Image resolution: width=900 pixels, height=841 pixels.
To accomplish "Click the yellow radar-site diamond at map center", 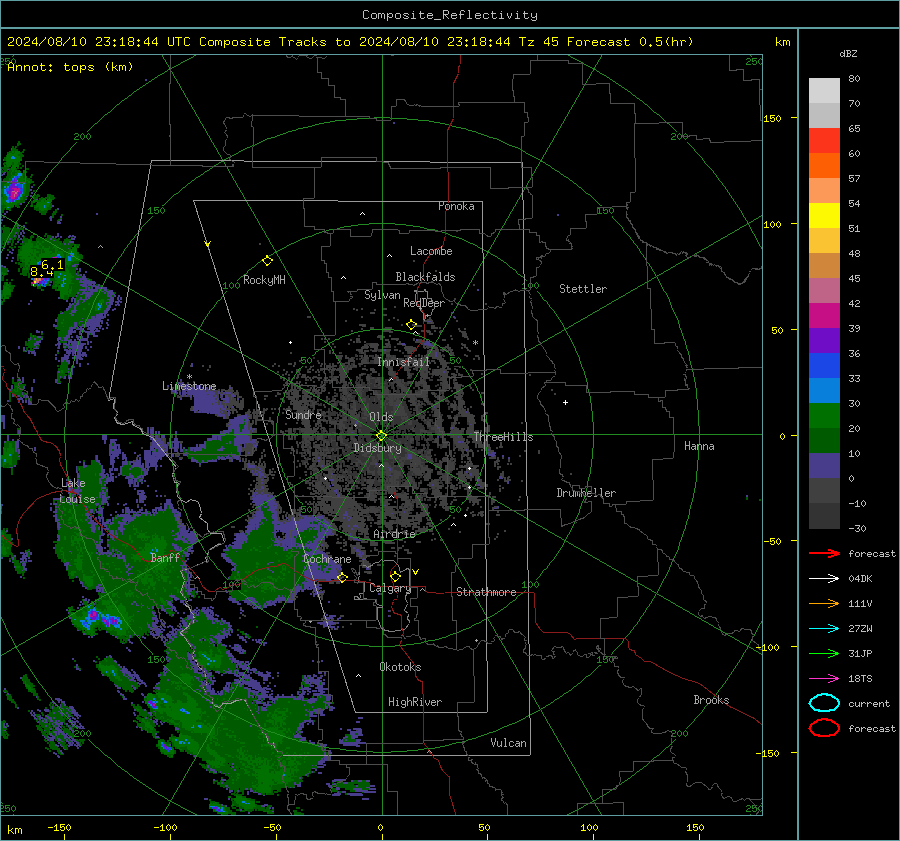I will 381,436.
